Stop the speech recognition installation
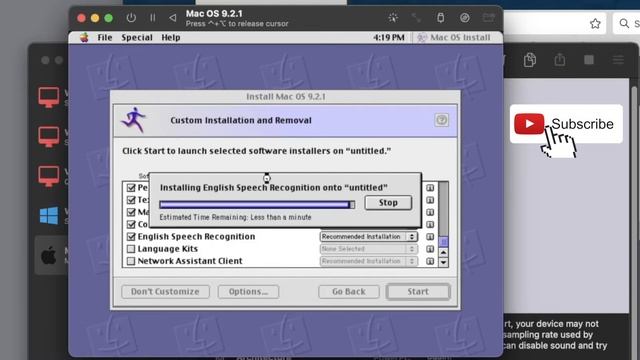The image size is (640, 360). [x=388, y=203]
